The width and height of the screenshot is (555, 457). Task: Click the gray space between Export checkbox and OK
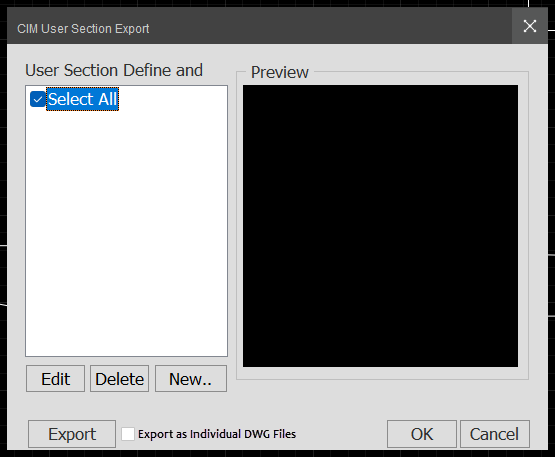342,434
